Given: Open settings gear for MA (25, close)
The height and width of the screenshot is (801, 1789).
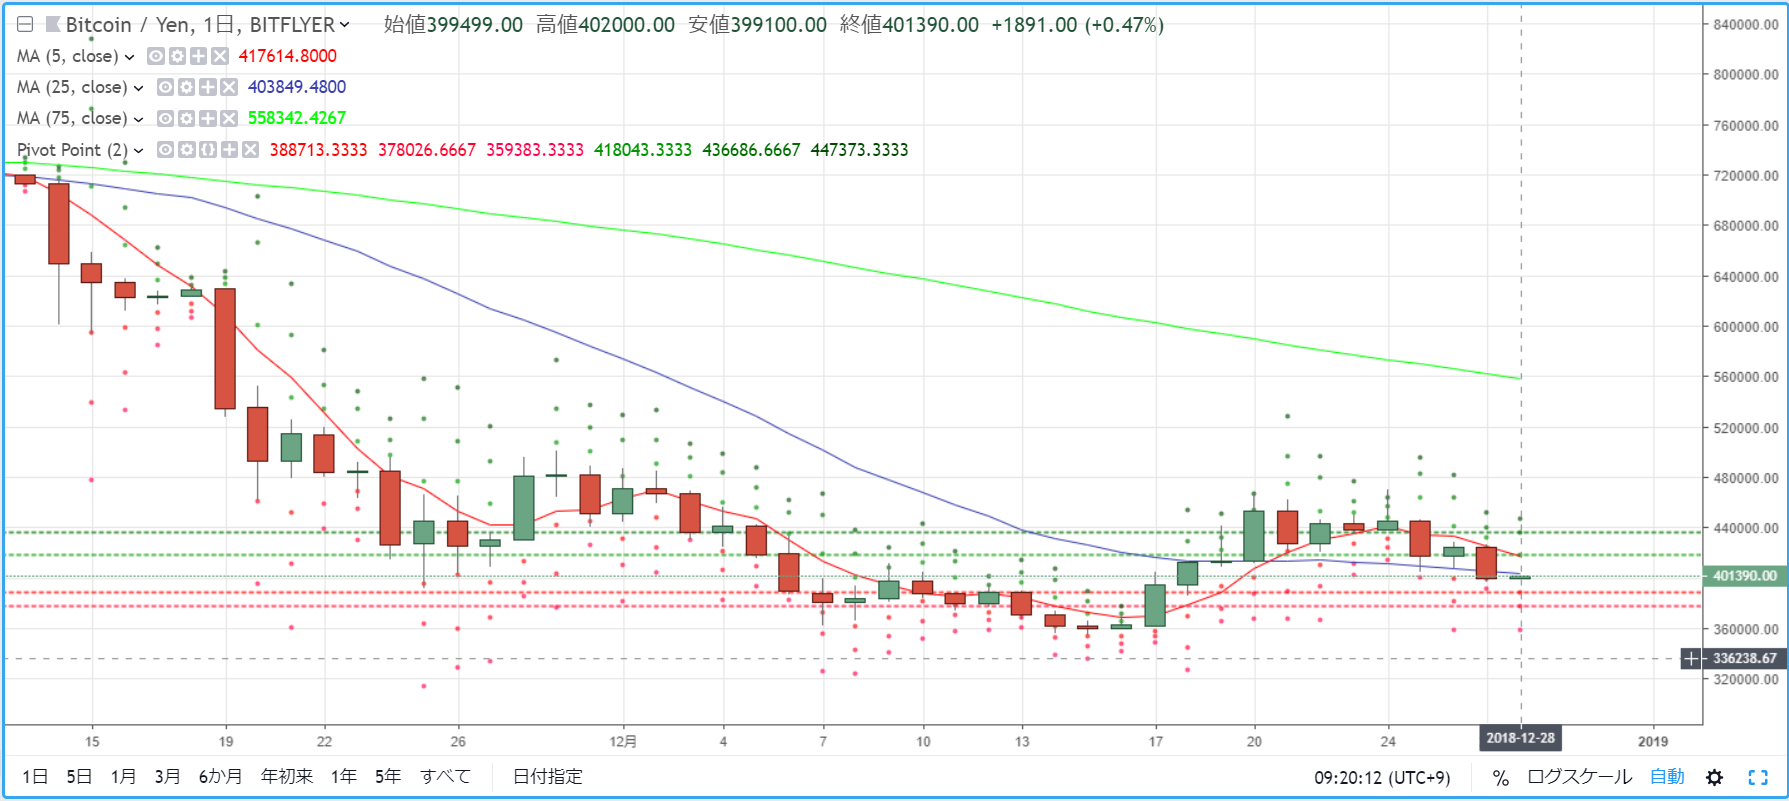Looking at the screenshot, I should click(187, 87).
